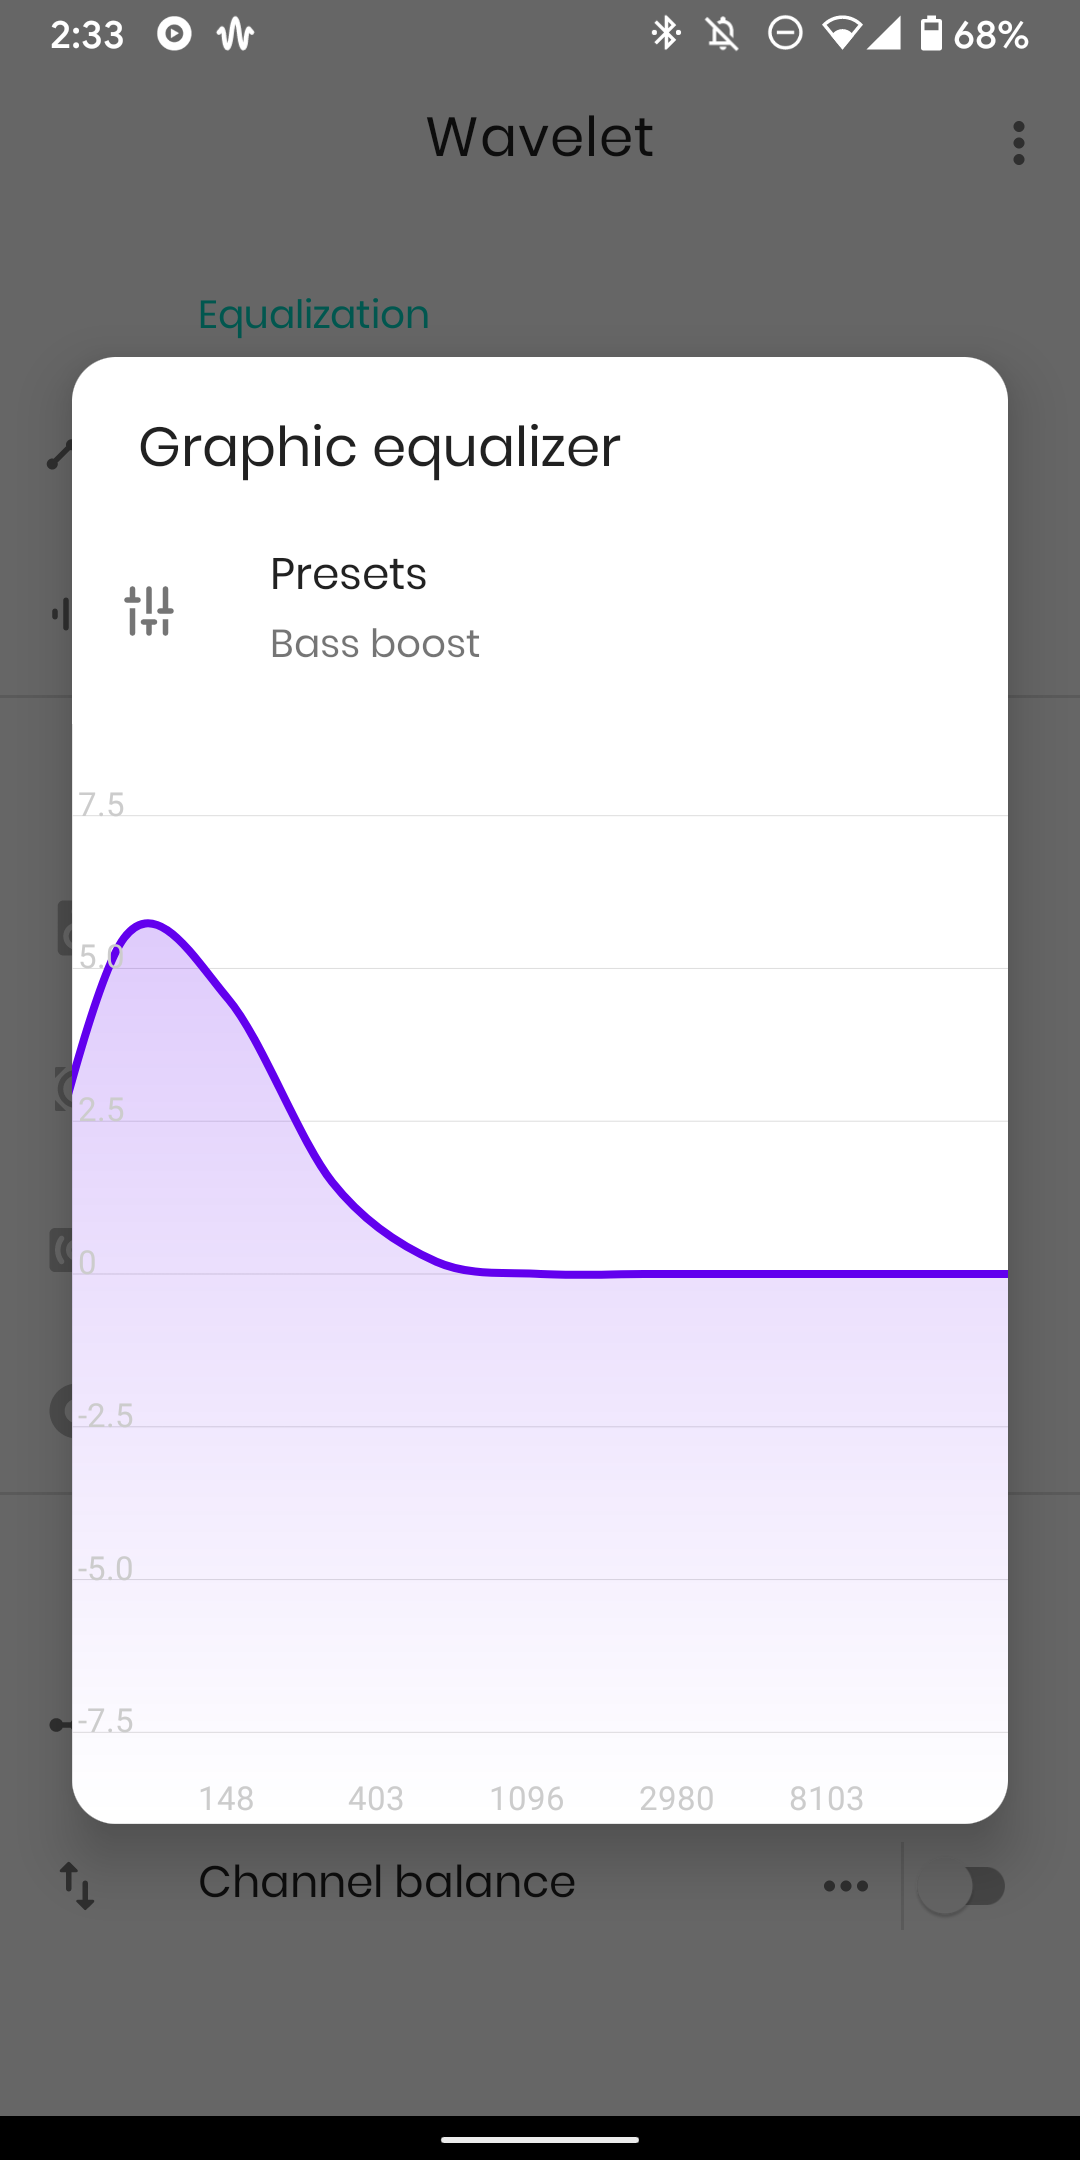Tap the muted notifications bell icon
This screenshot has height=2160, width=1080.
[723, 35]
